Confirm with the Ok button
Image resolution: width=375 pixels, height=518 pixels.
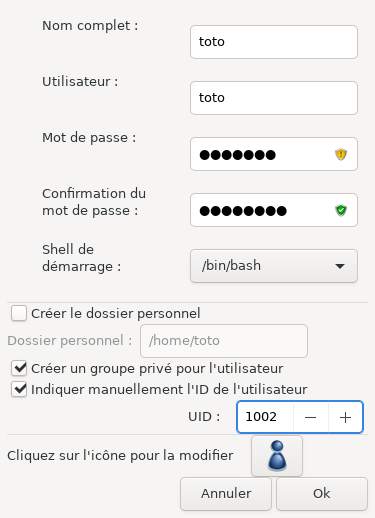tap(322, 494)
